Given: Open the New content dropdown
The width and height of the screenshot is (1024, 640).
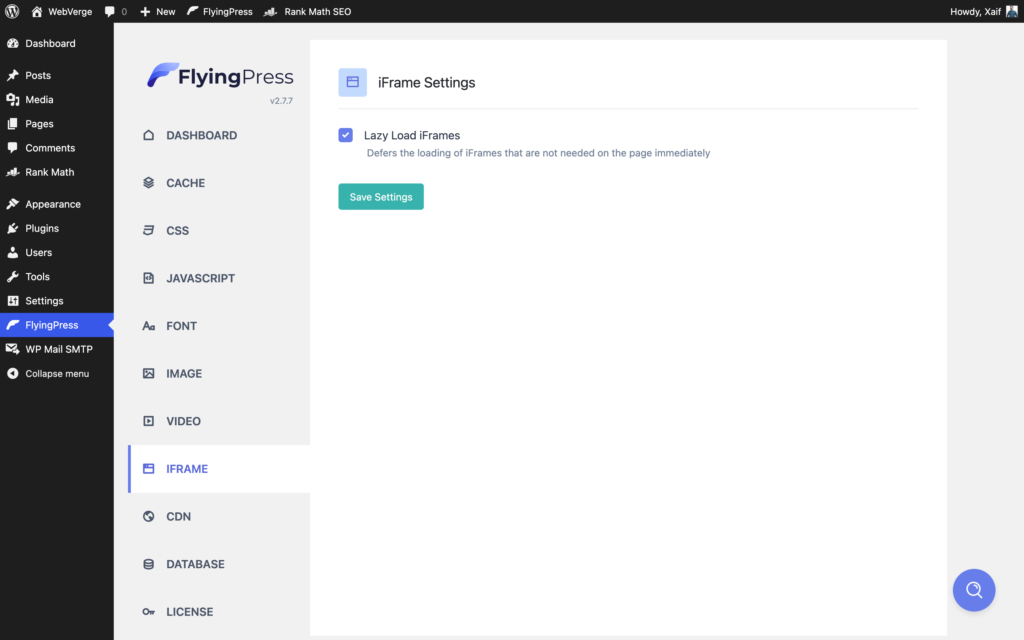Looking at the screenshot, I should pyautogui.click(x=156, y=11).
